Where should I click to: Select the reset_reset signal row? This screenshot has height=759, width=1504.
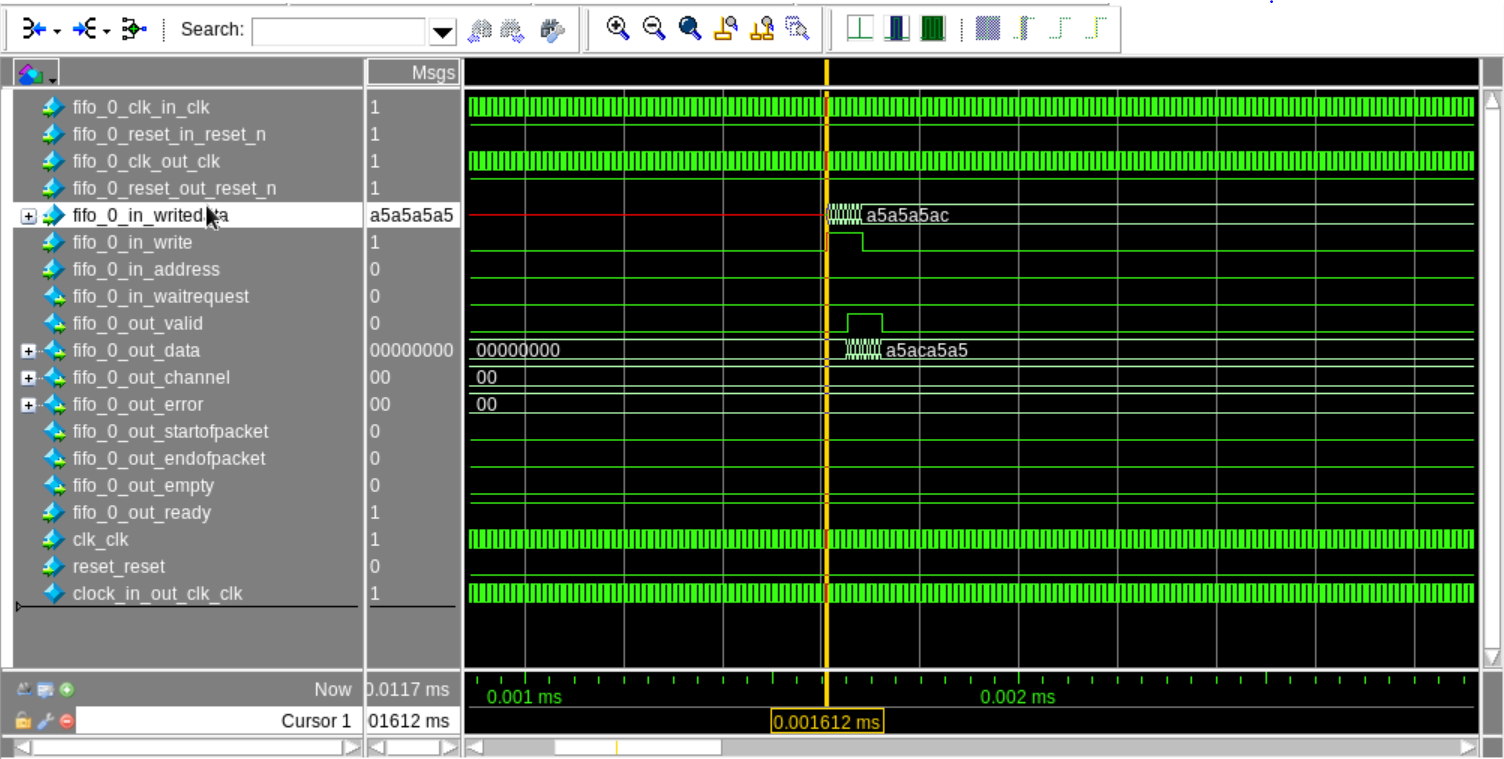coord(119,567)
